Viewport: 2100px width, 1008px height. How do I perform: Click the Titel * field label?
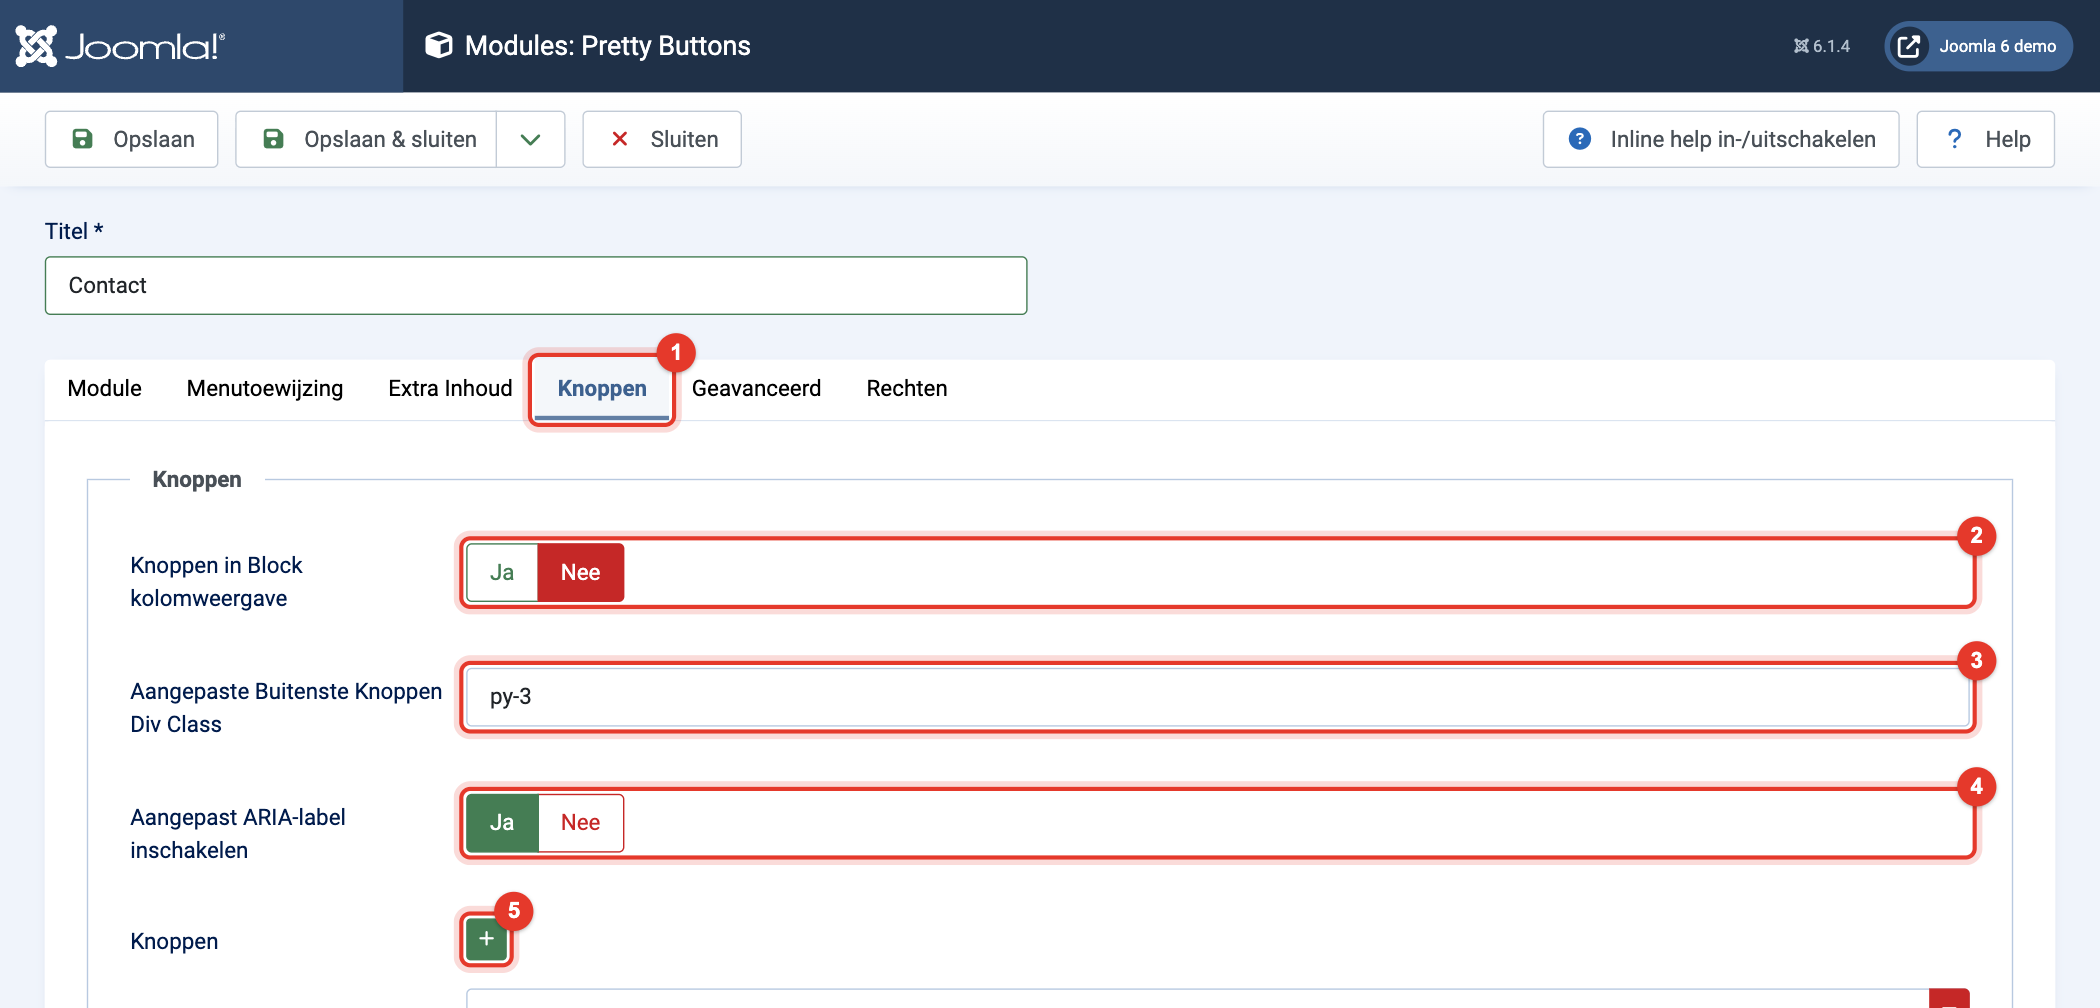click(x=74, y=232)
